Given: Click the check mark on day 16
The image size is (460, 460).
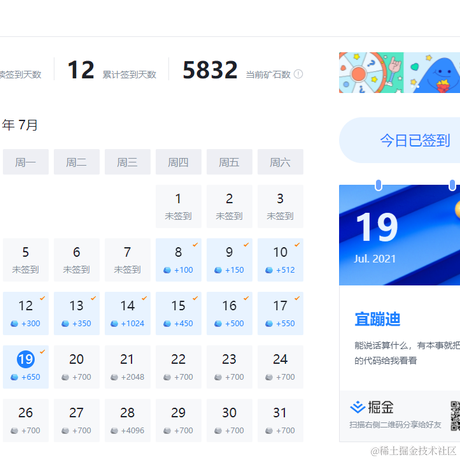Looking at the screenshot, I should pos(246,298).
